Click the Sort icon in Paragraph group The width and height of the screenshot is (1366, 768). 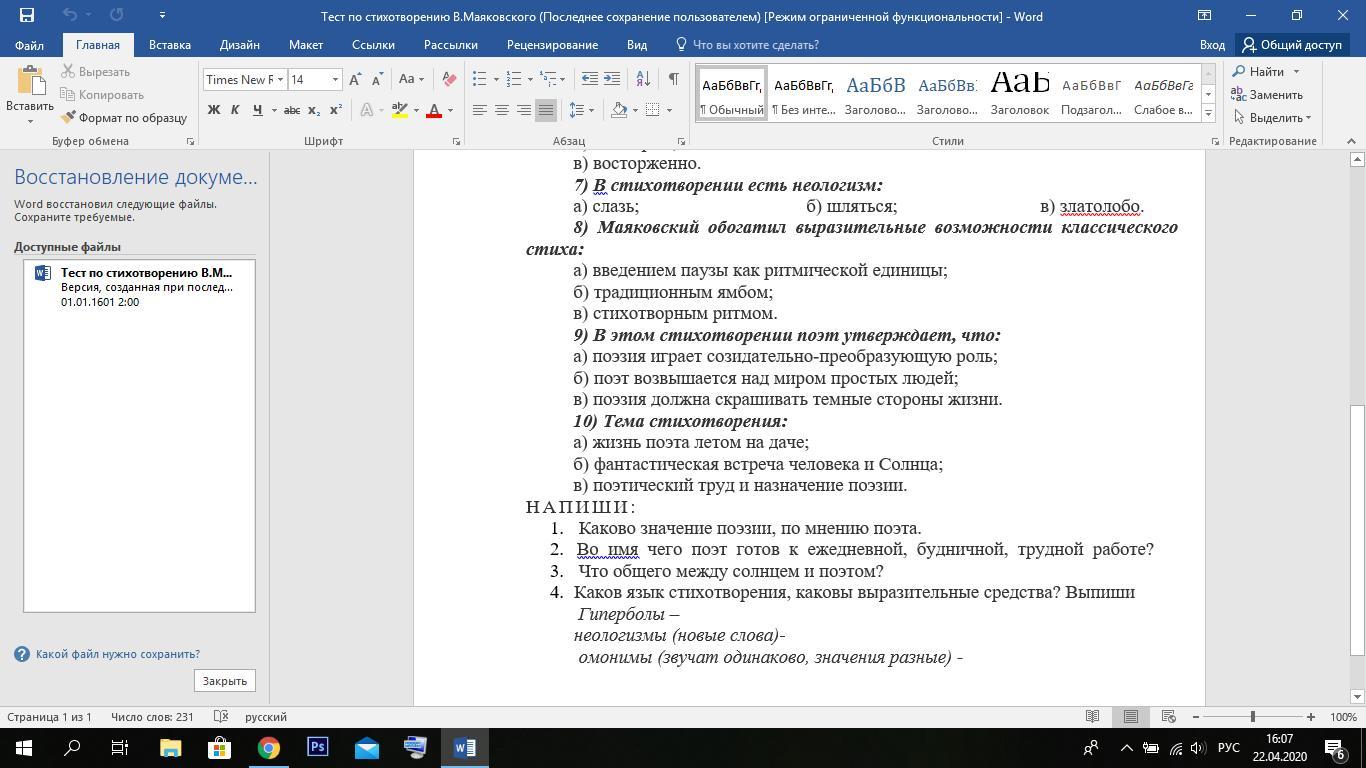(x=643, y=79)
